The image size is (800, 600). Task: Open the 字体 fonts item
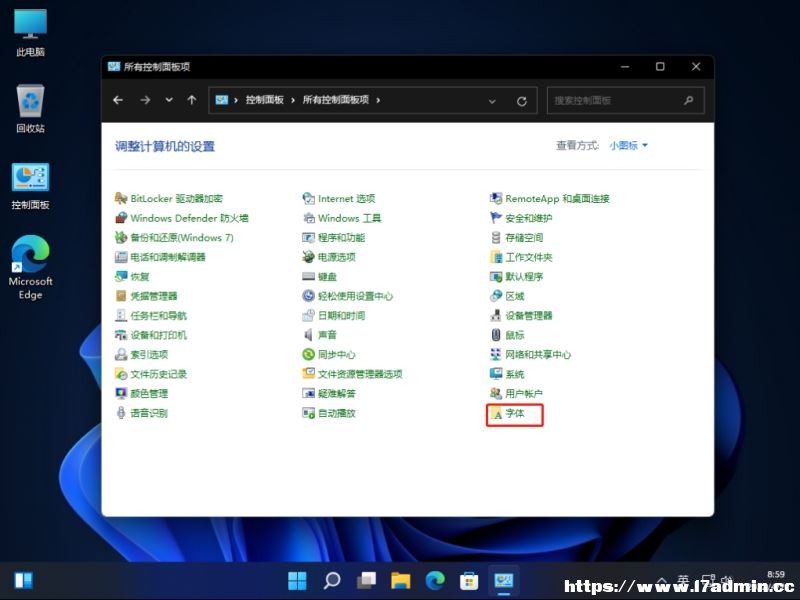coord(514,414)
